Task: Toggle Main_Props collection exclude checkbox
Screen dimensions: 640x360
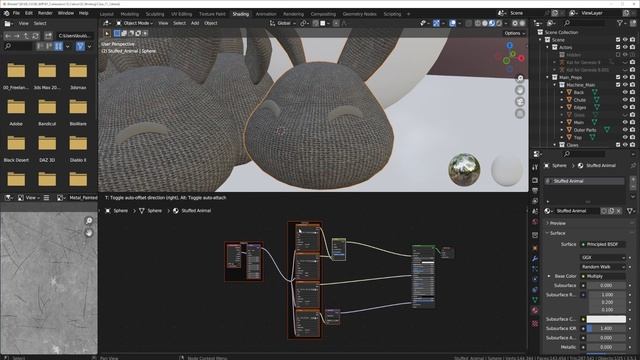Action: coord(618,77)
